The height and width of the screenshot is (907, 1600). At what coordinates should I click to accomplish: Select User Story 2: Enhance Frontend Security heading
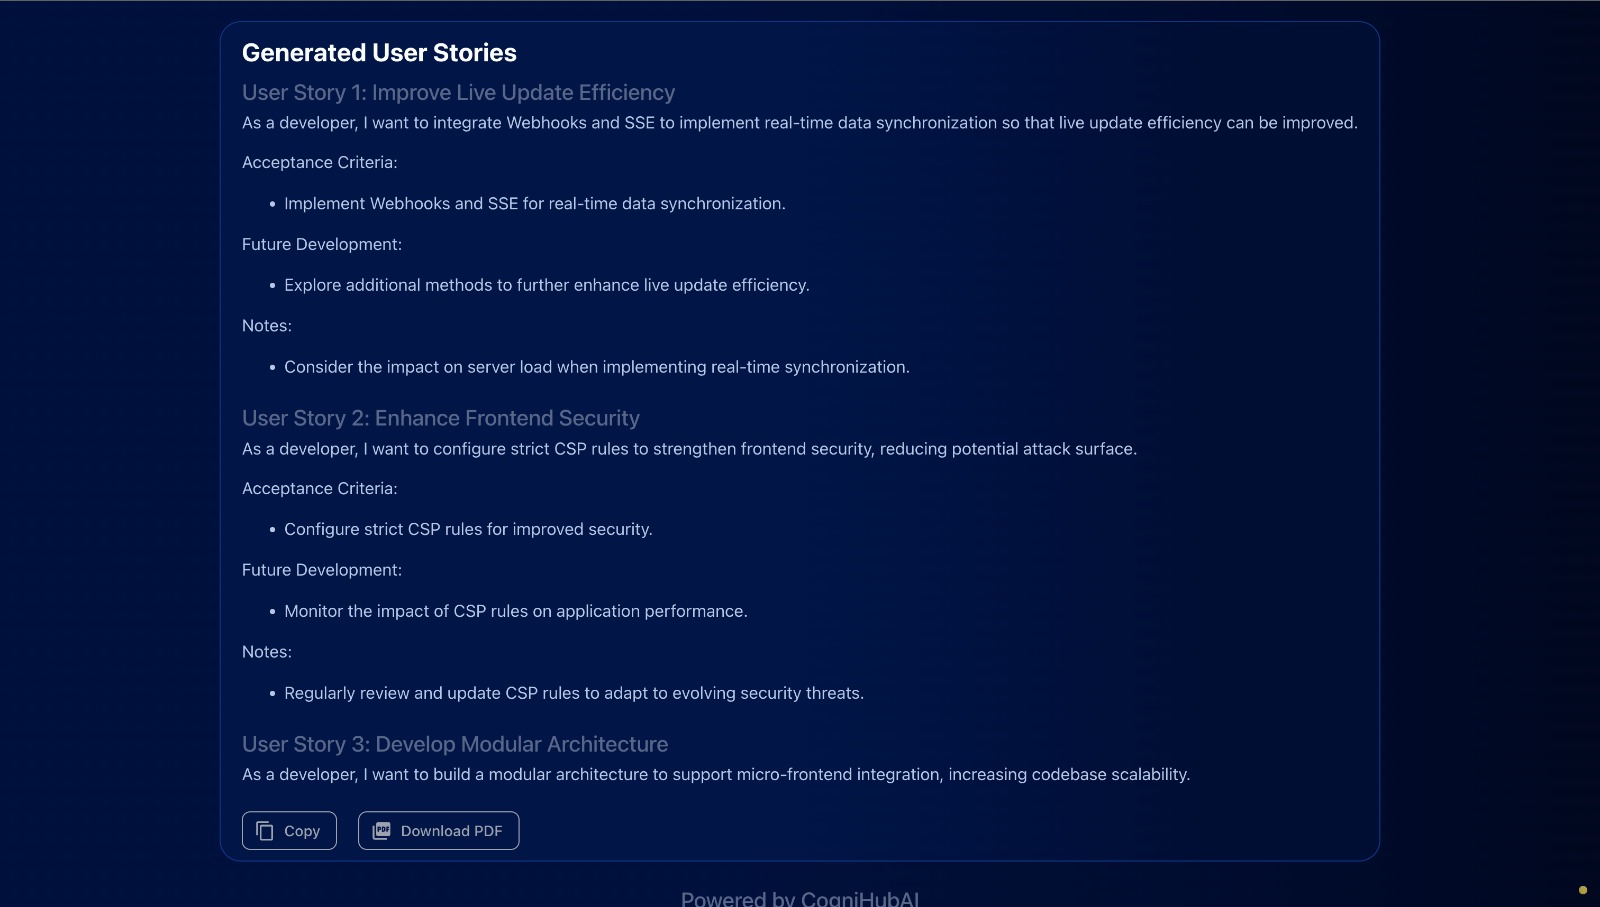tap(440, 418)
